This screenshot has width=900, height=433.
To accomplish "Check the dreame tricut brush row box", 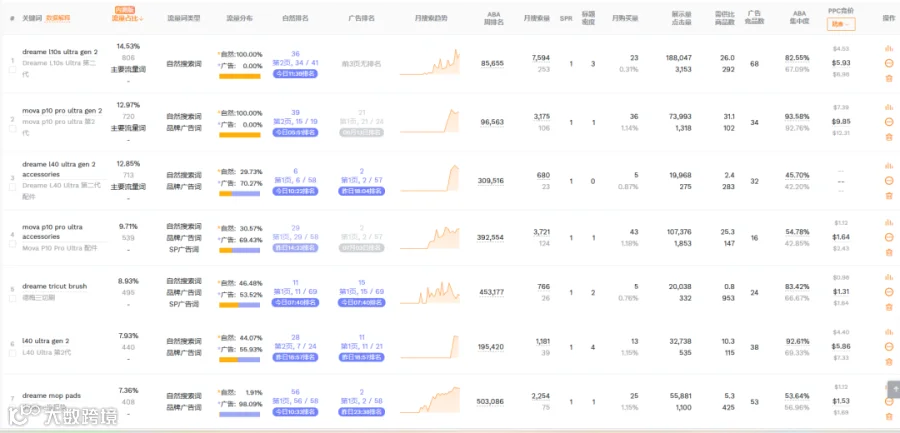I will click(x=13, y=298).
